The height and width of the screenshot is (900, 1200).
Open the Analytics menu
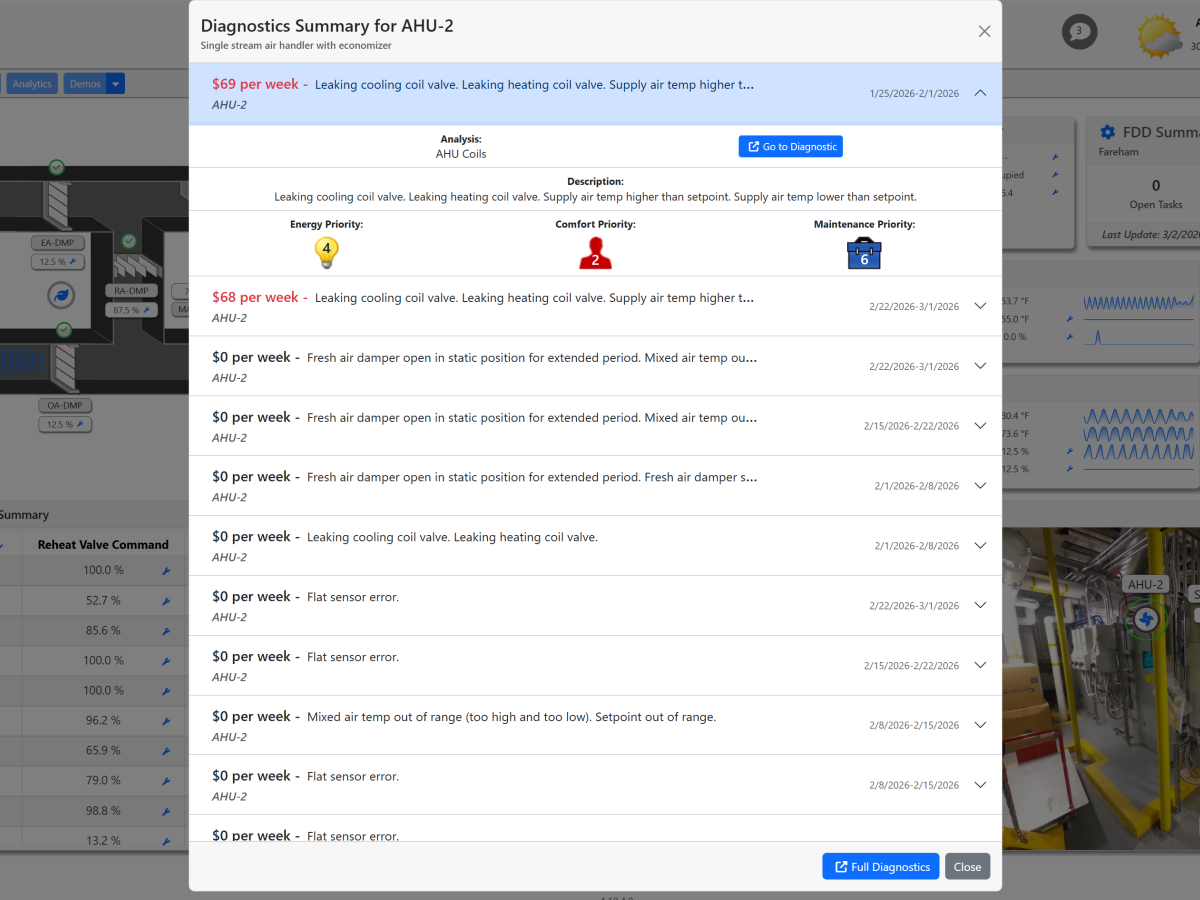pos(32,84)
